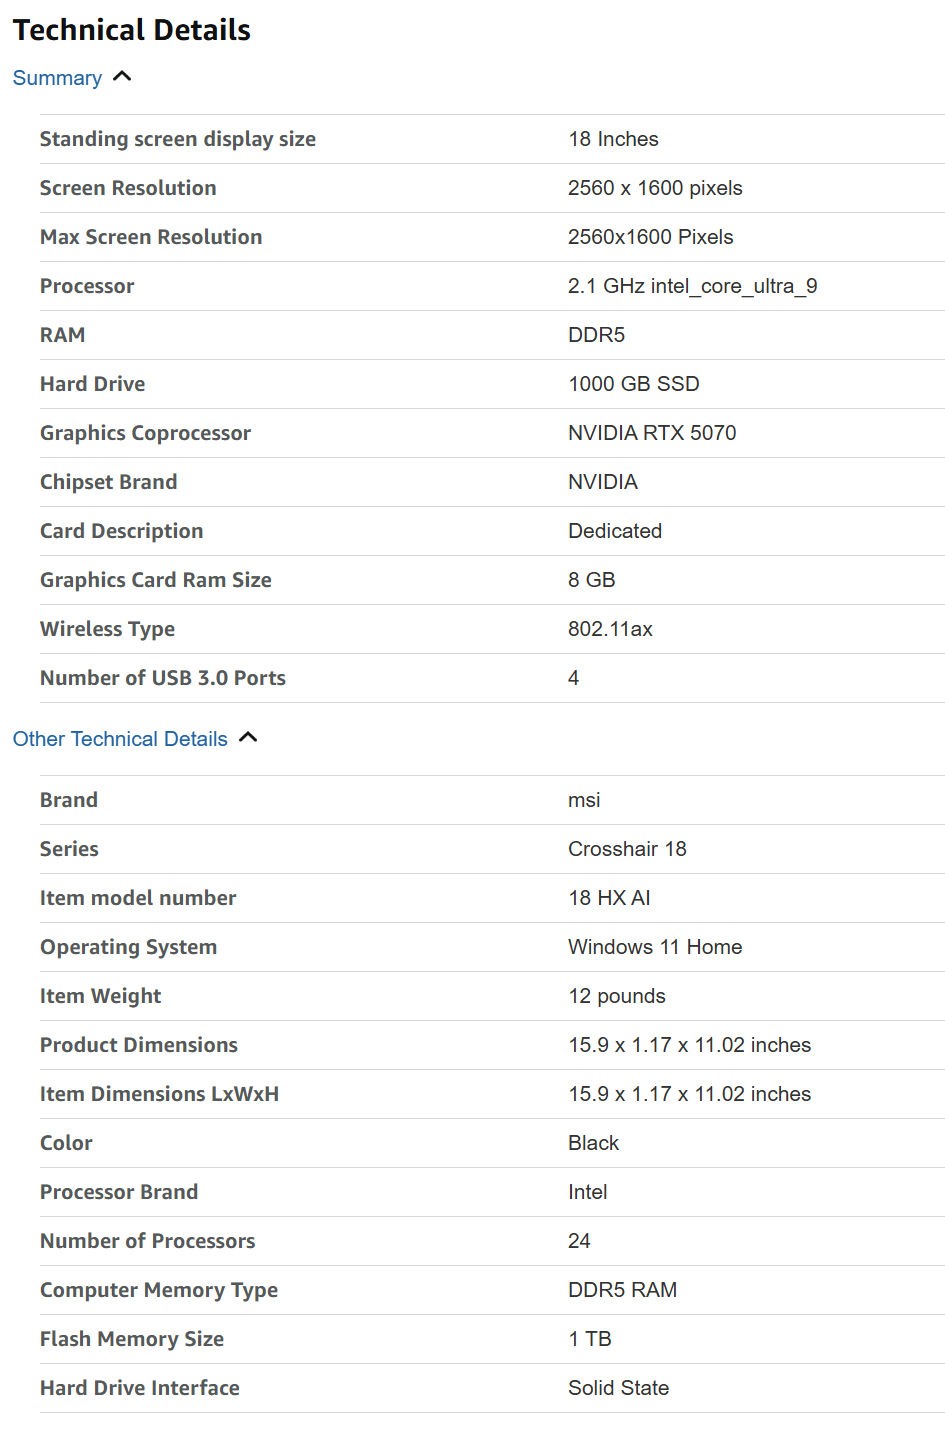Select the 802.11ax value
This screenshot has height=1445, width=945.
click(610, 629)
